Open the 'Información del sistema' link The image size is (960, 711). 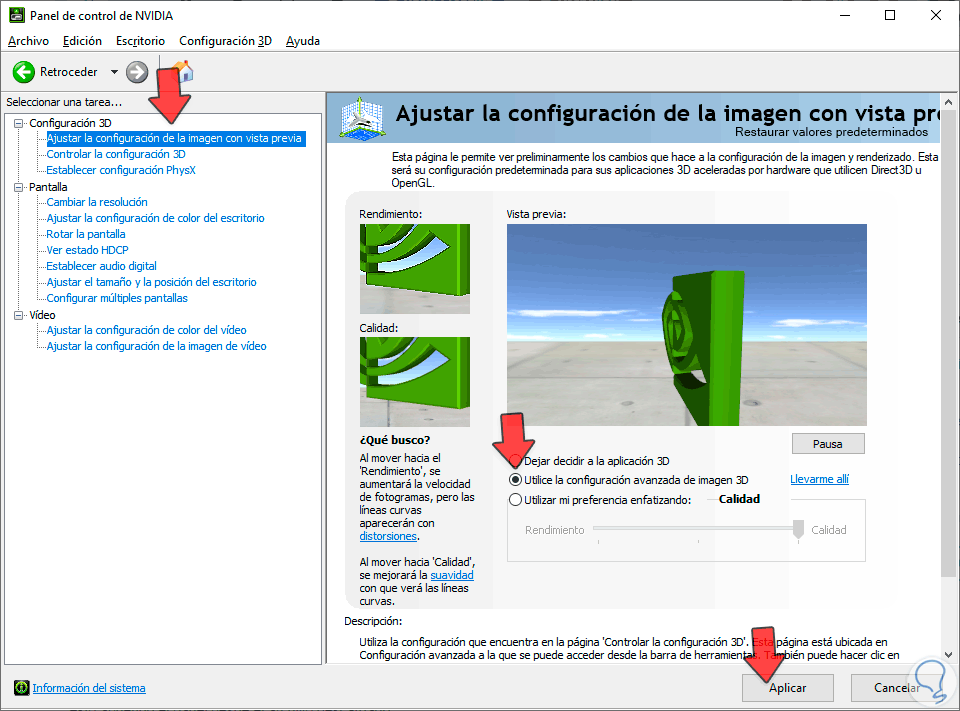pyautogui.click(x=89, y=688)
